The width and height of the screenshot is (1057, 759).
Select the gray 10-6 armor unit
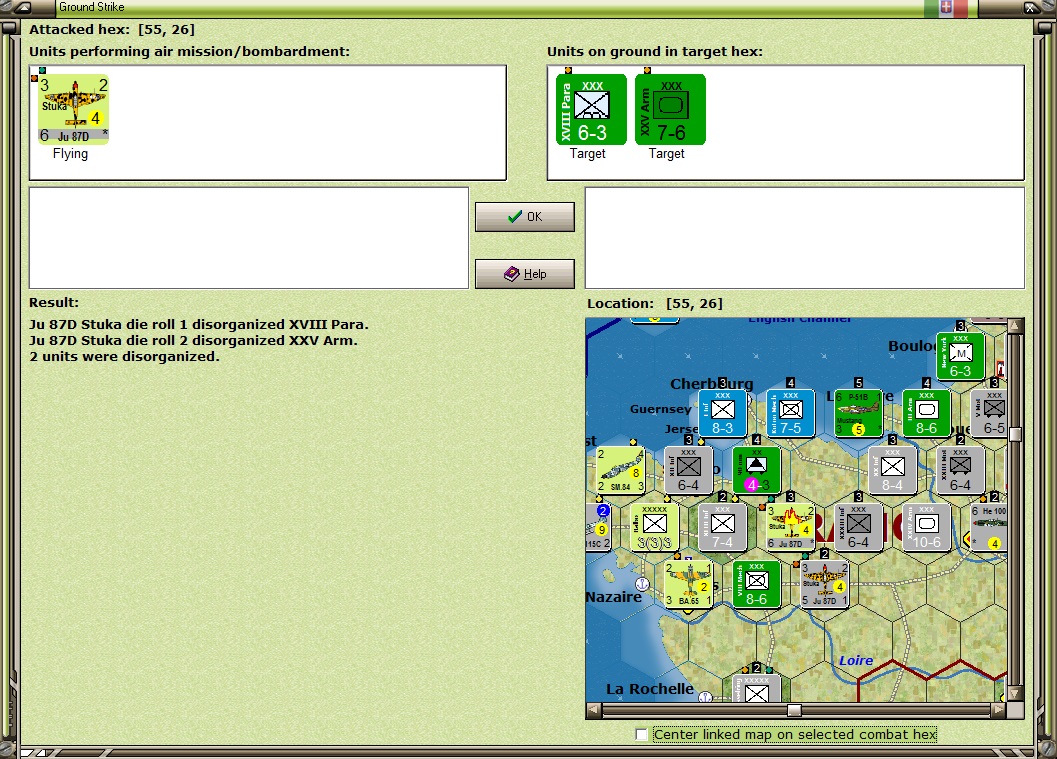(x=926, y=527)
